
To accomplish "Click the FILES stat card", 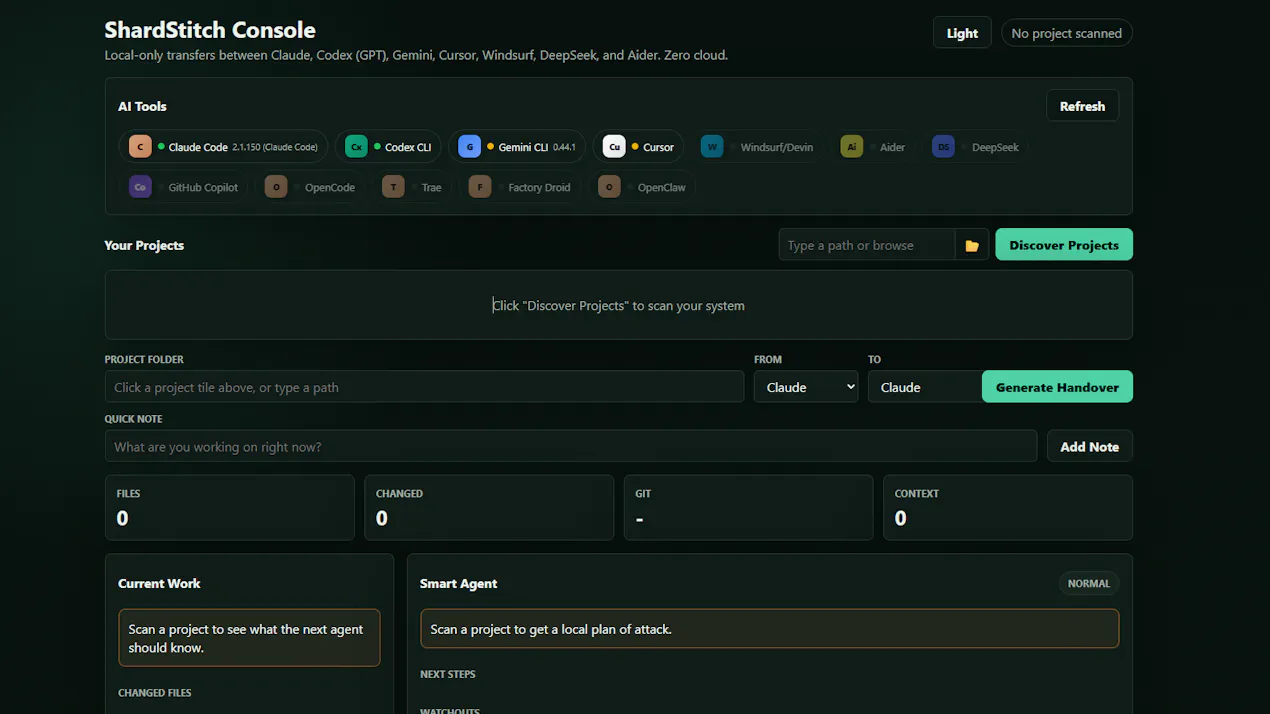I will pos(230,508).
